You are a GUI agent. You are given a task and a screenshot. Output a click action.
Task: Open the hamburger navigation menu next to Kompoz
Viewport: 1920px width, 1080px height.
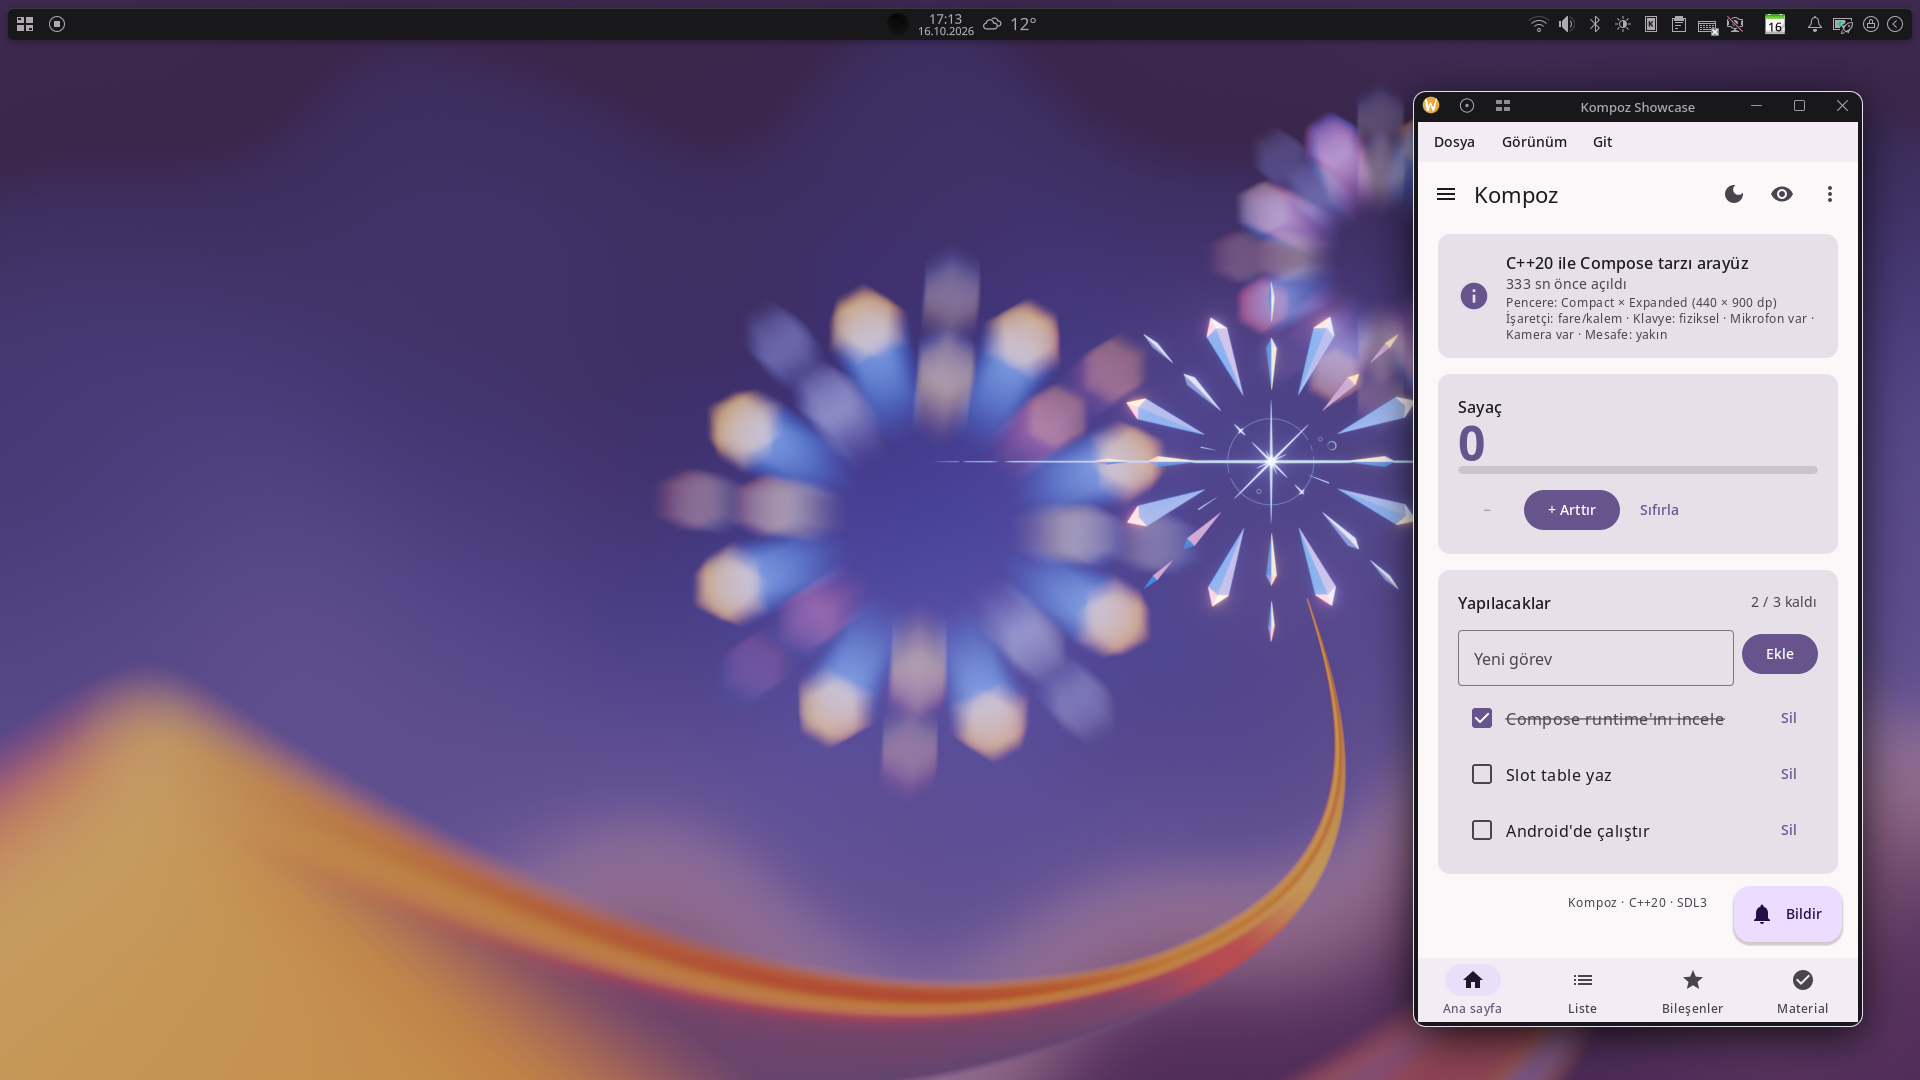(x=1446, y=194)
